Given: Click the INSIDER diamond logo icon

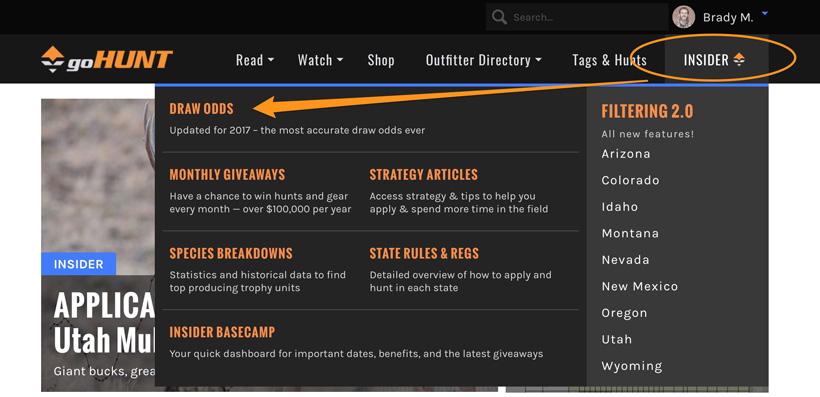Looking at the screenshot, I should [739, 60].
